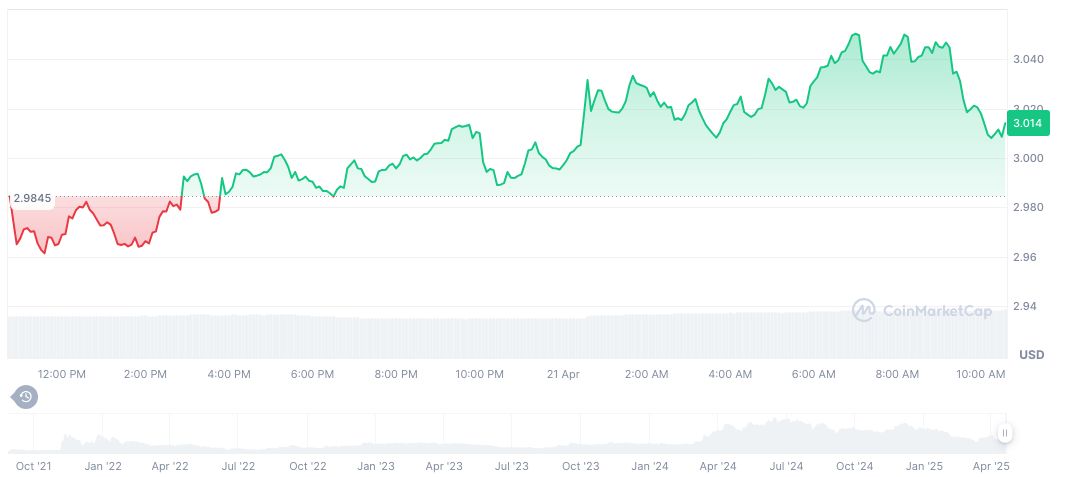Jump to Jan '23 on navigator timeline
The width and height of the screenshot is (1072, 477).
click(374, 466)
